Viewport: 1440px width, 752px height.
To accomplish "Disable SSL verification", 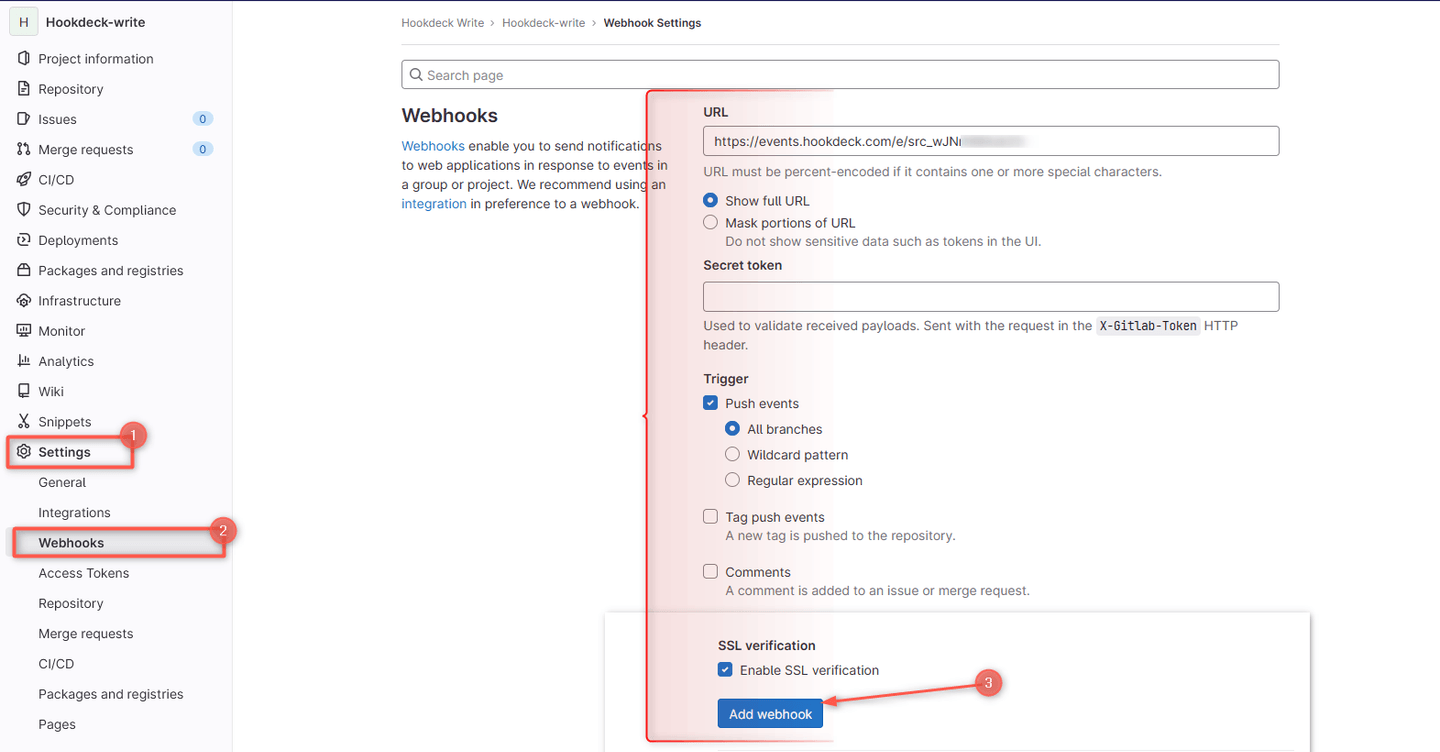I will tap(725, 670).
